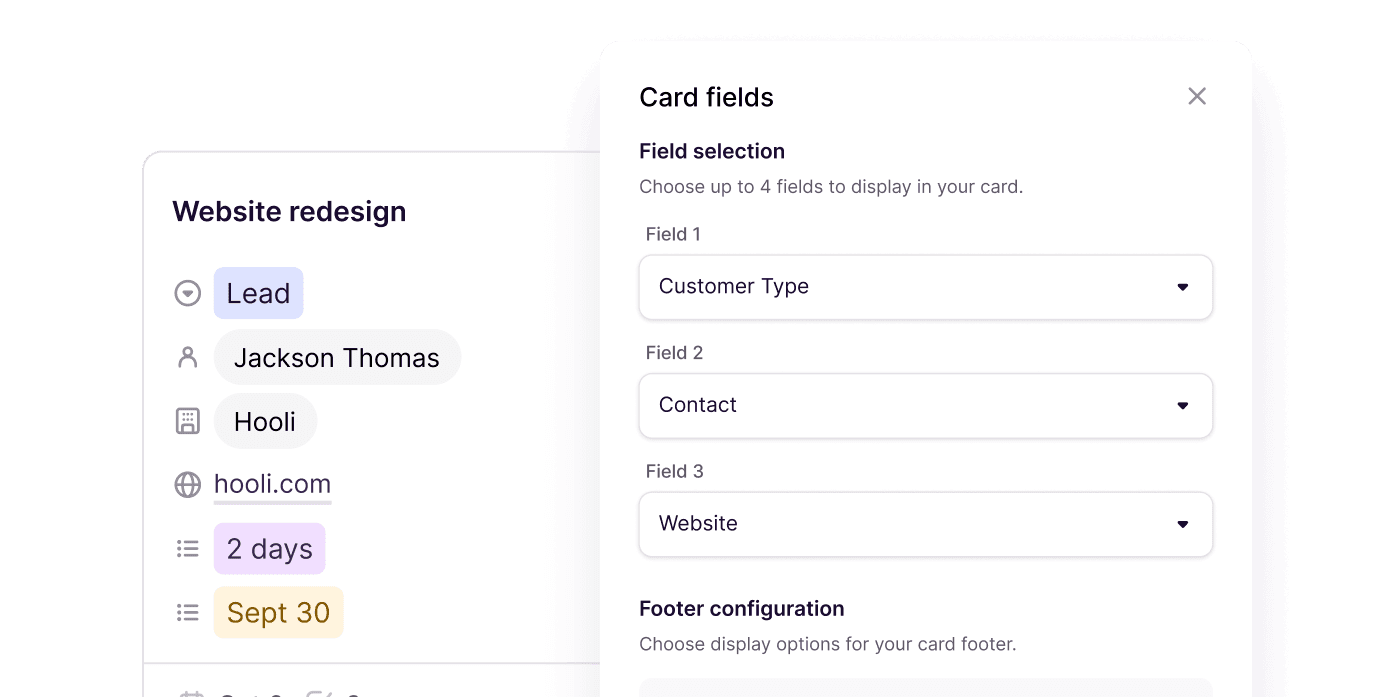Click the hooli.com website link
The image size is (1394, 697).
[x=272, y=484]
